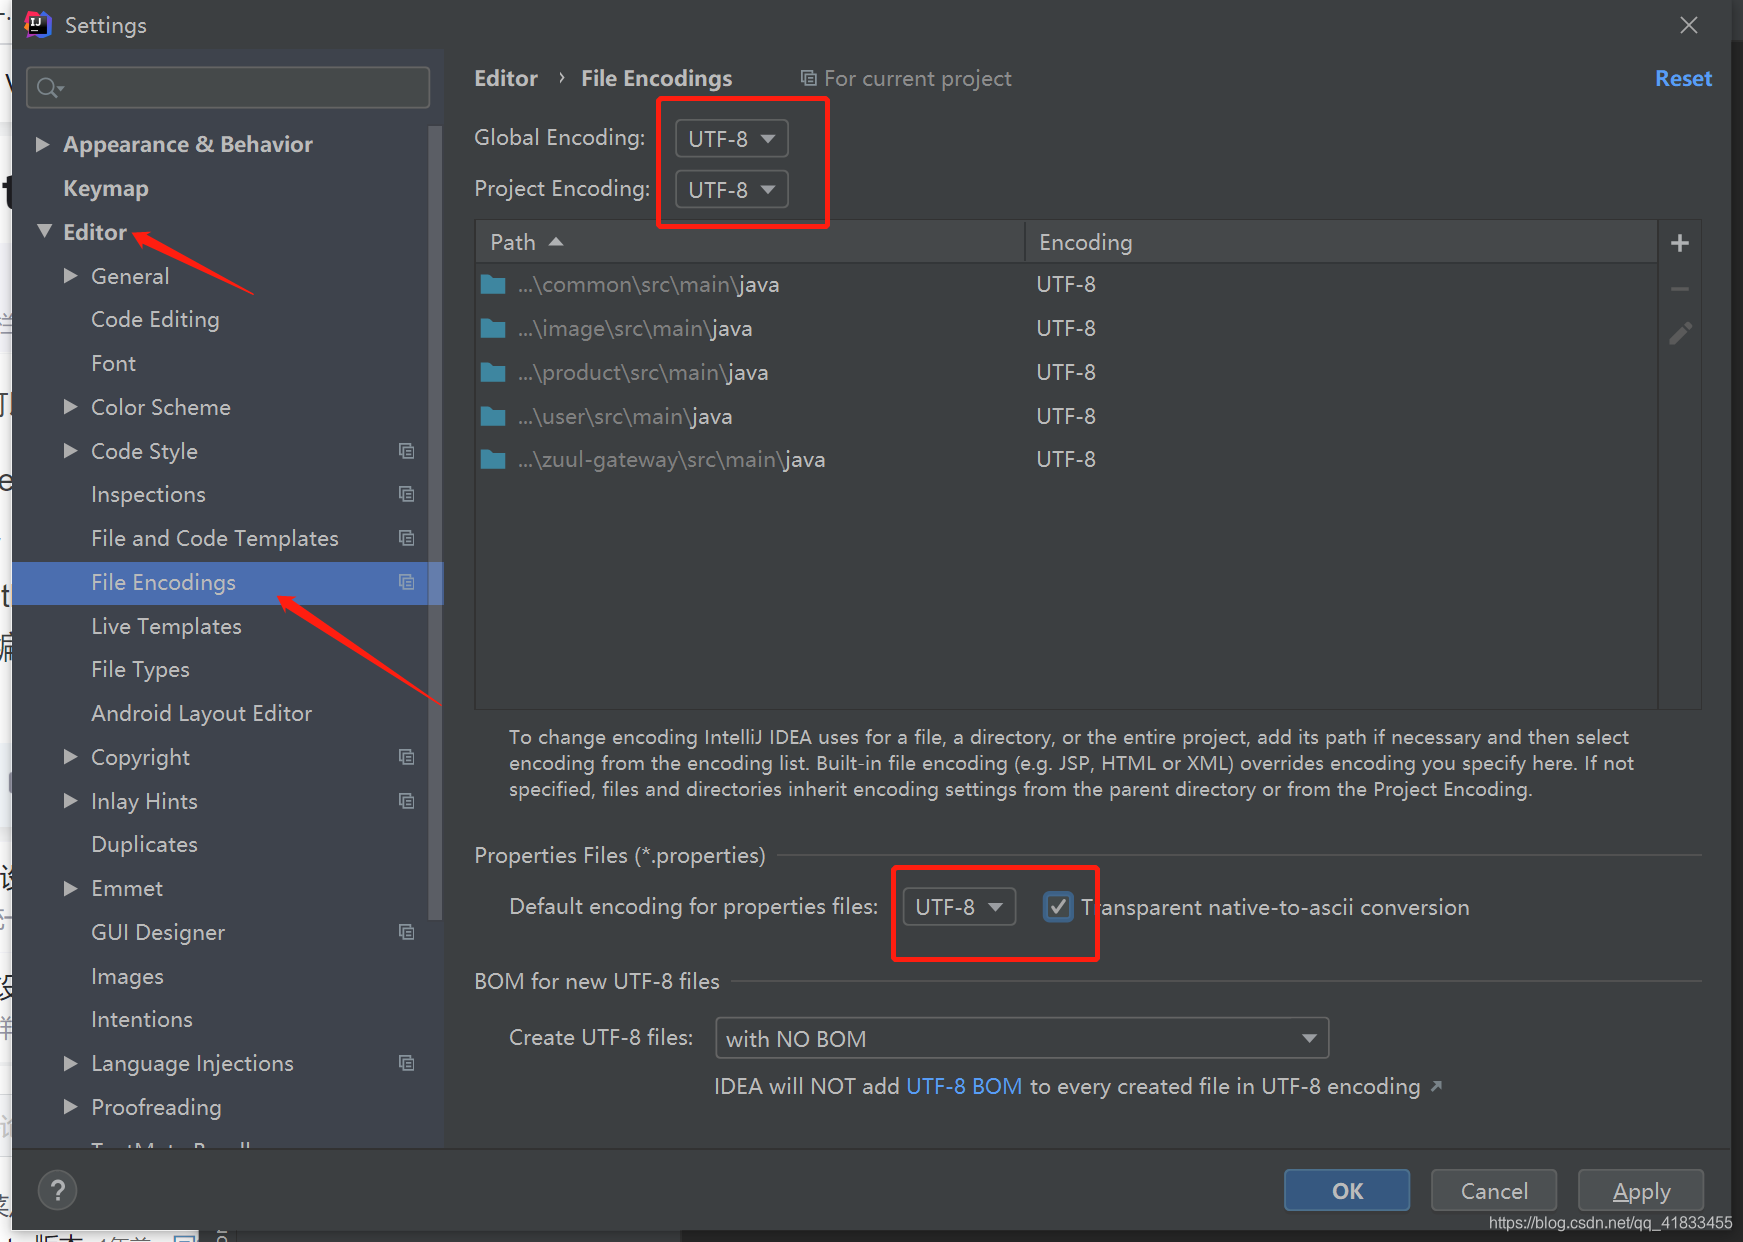Screen dimensions: 1743x1242
Task: Click project icon on File Encodings row
Action: click(406, 582)
